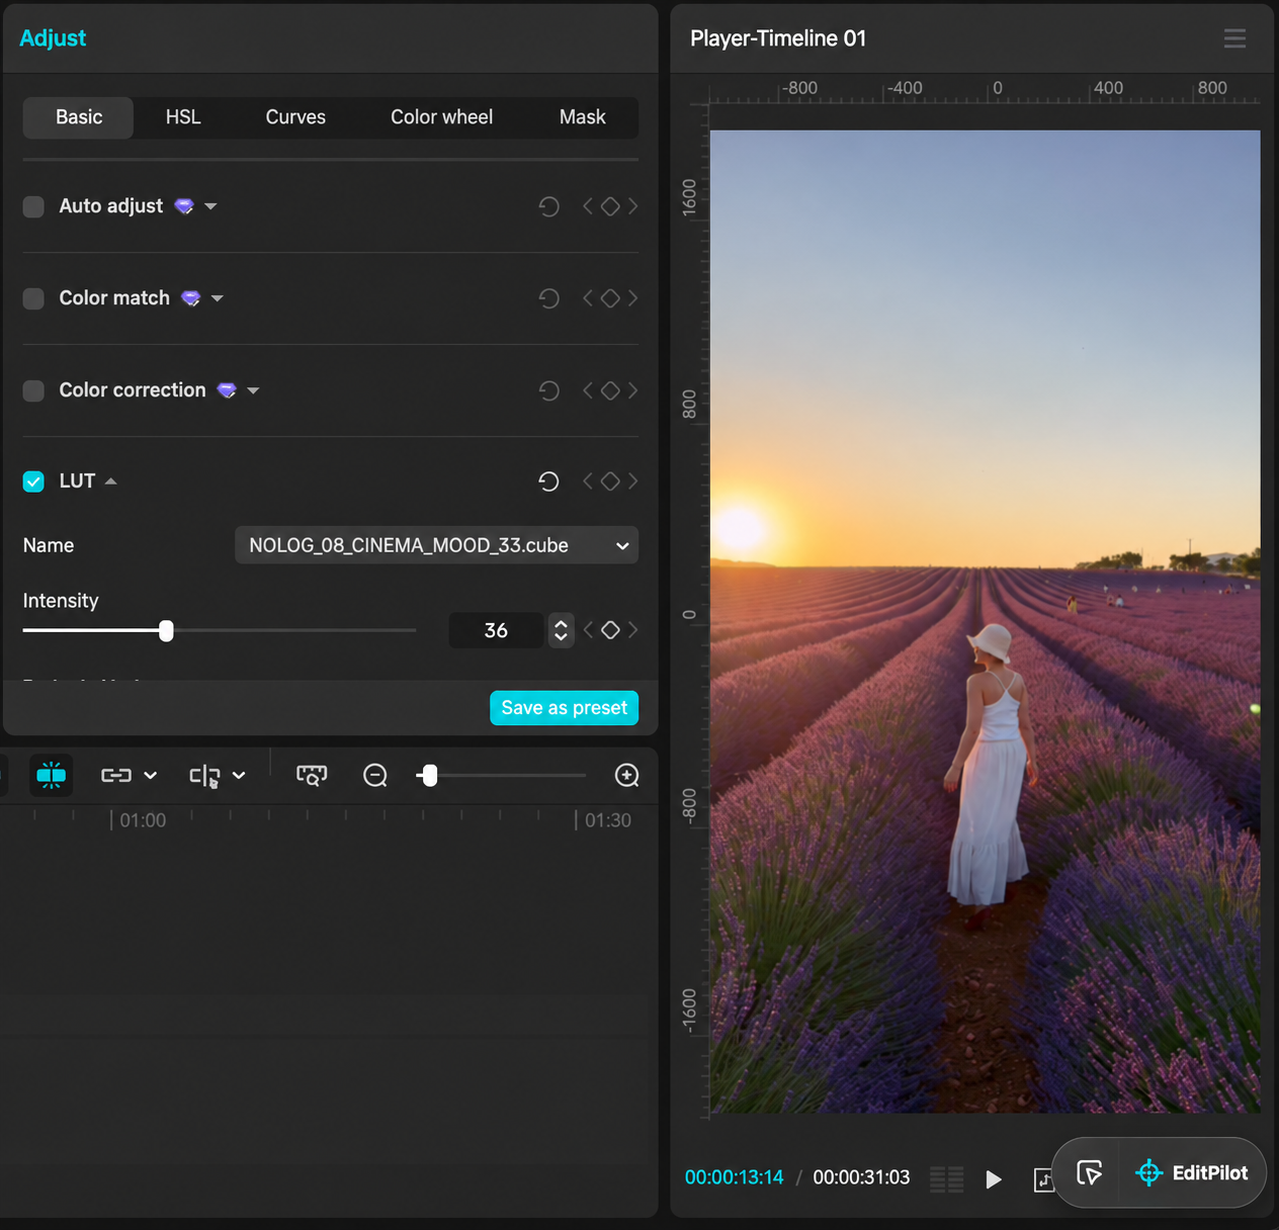The image size is (1279, 1230).
Task: Click the lavender field preview image
Action: tap(985, 621)
